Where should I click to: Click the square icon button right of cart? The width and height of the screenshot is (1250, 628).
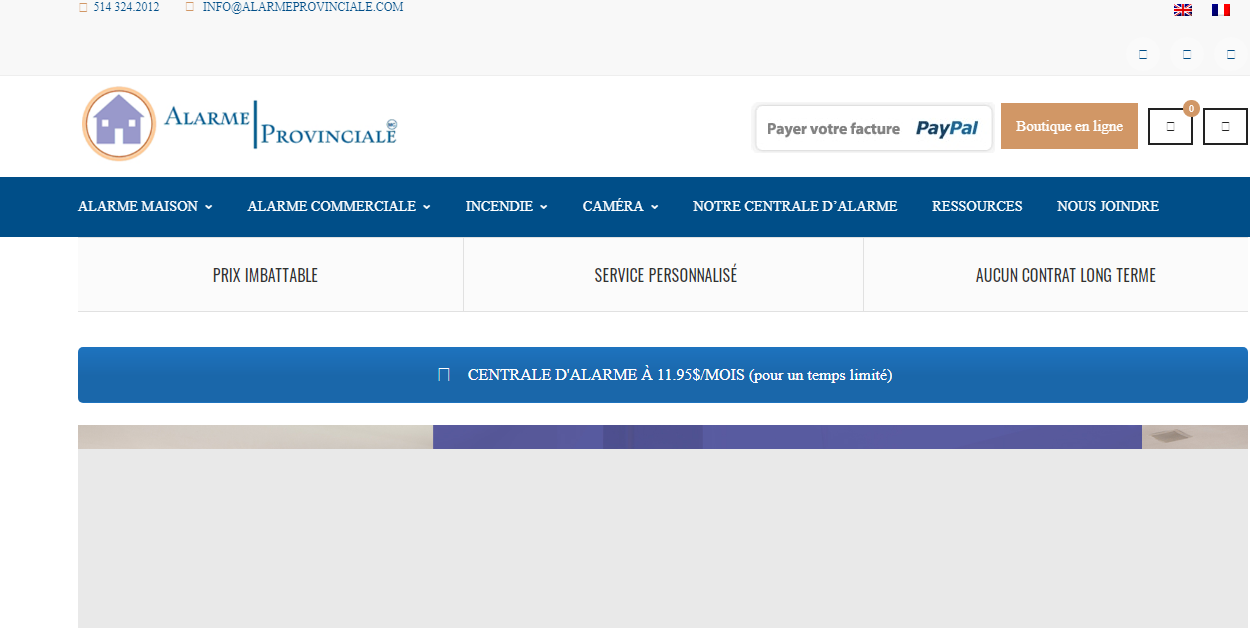point(1225,127)
